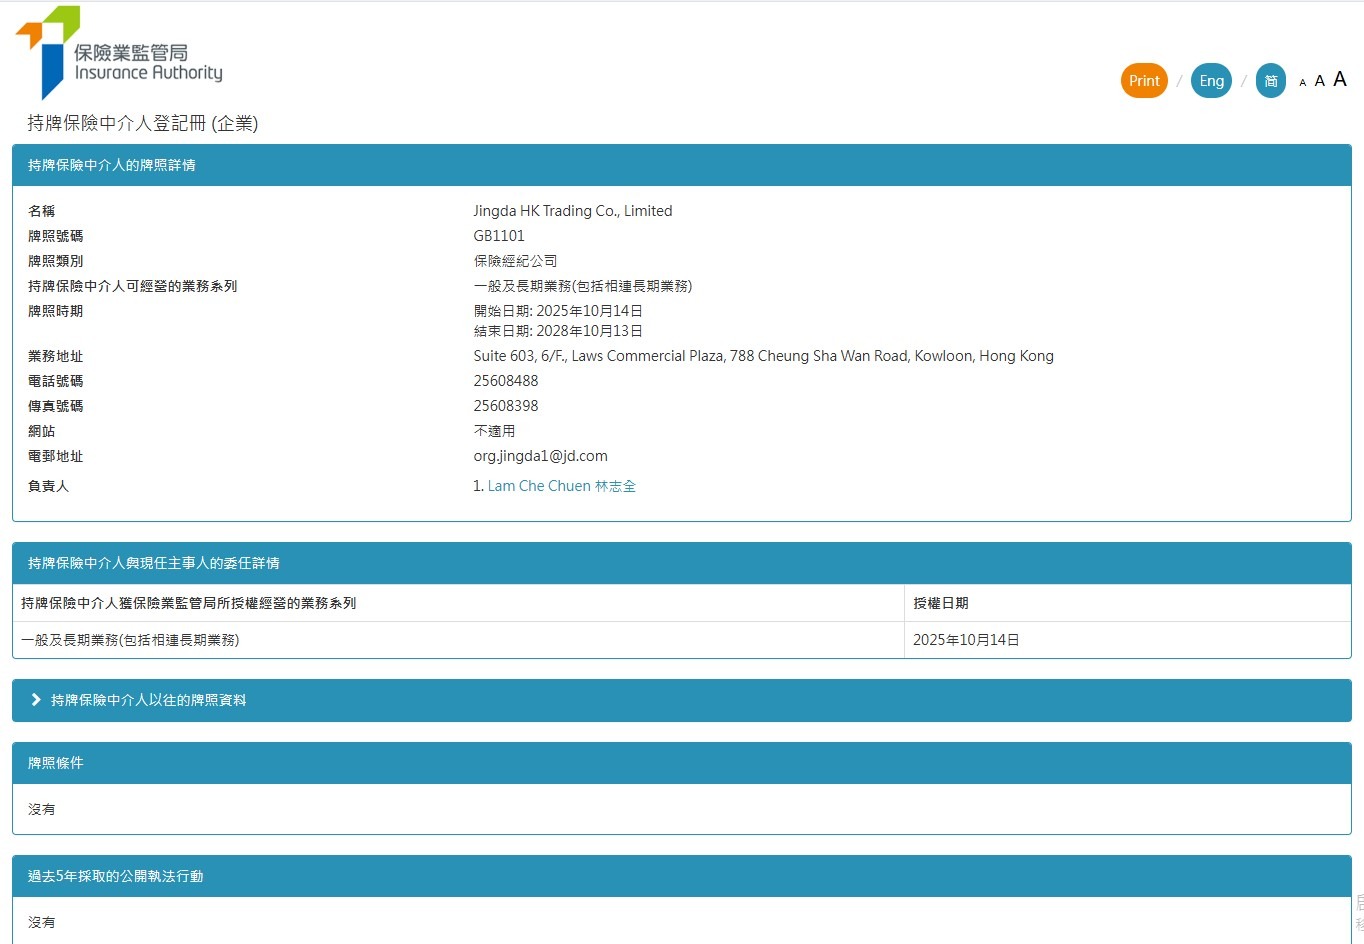Select the smallest "A" text size icon
1364x944 pixels.
pyautogui.click(x=1302, y=81)
